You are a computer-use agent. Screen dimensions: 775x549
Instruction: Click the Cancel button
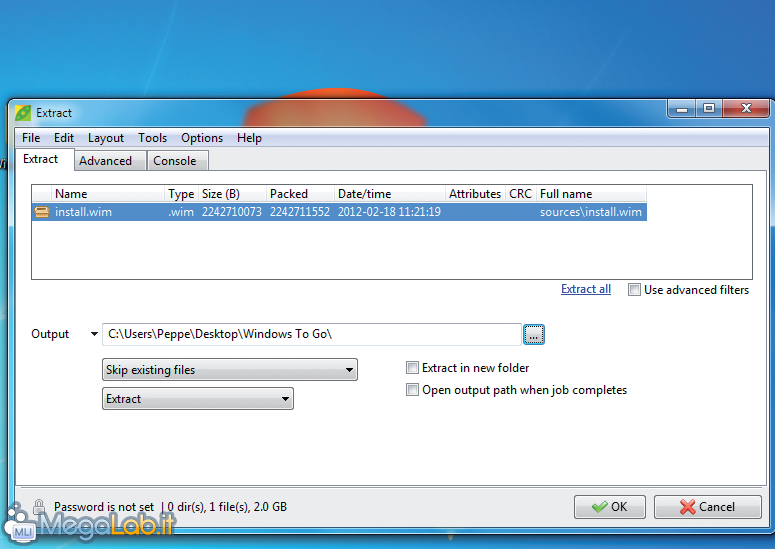pos(708,507)
